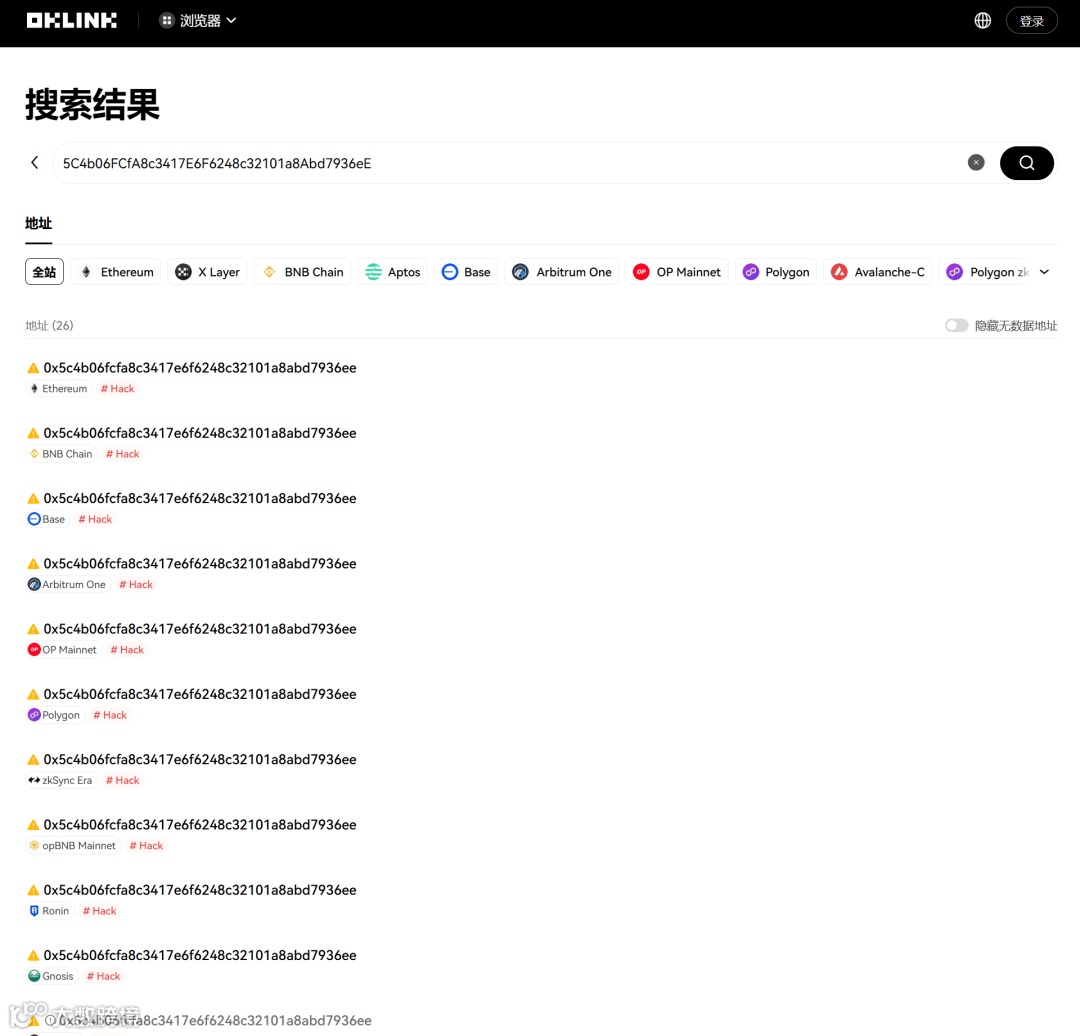
Task: Click # Hack label on Ethereum result
Action: point(118,388)
